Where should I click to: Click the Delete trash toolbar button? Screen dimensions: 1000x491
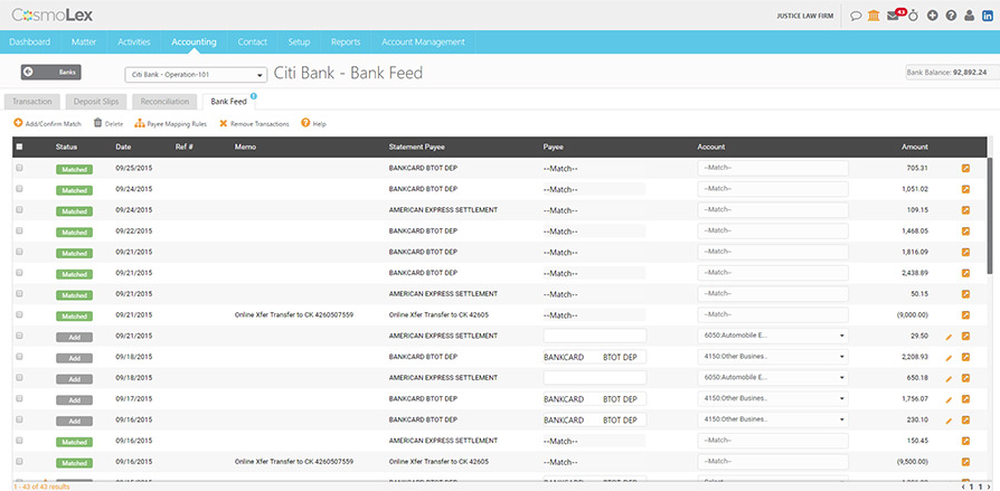point(108,124)
